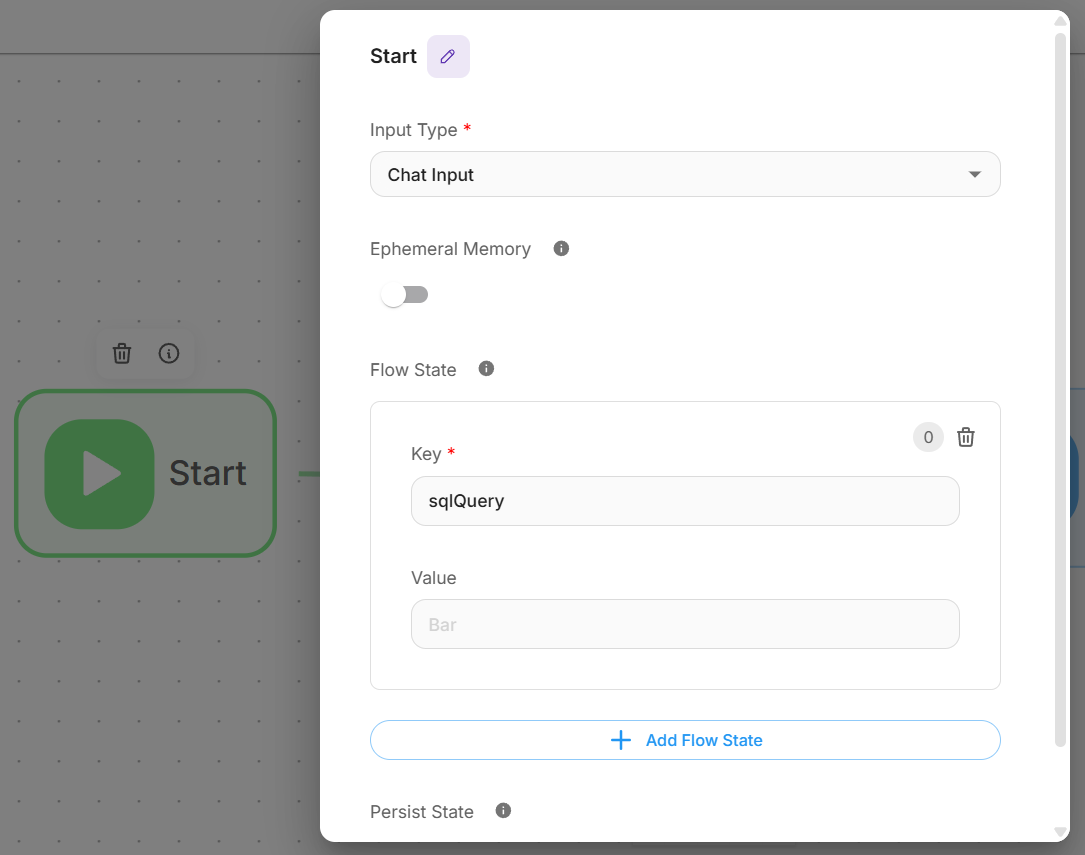
Task: Click the pencil icon to rename Start
Action: click(x=448, y=57)
